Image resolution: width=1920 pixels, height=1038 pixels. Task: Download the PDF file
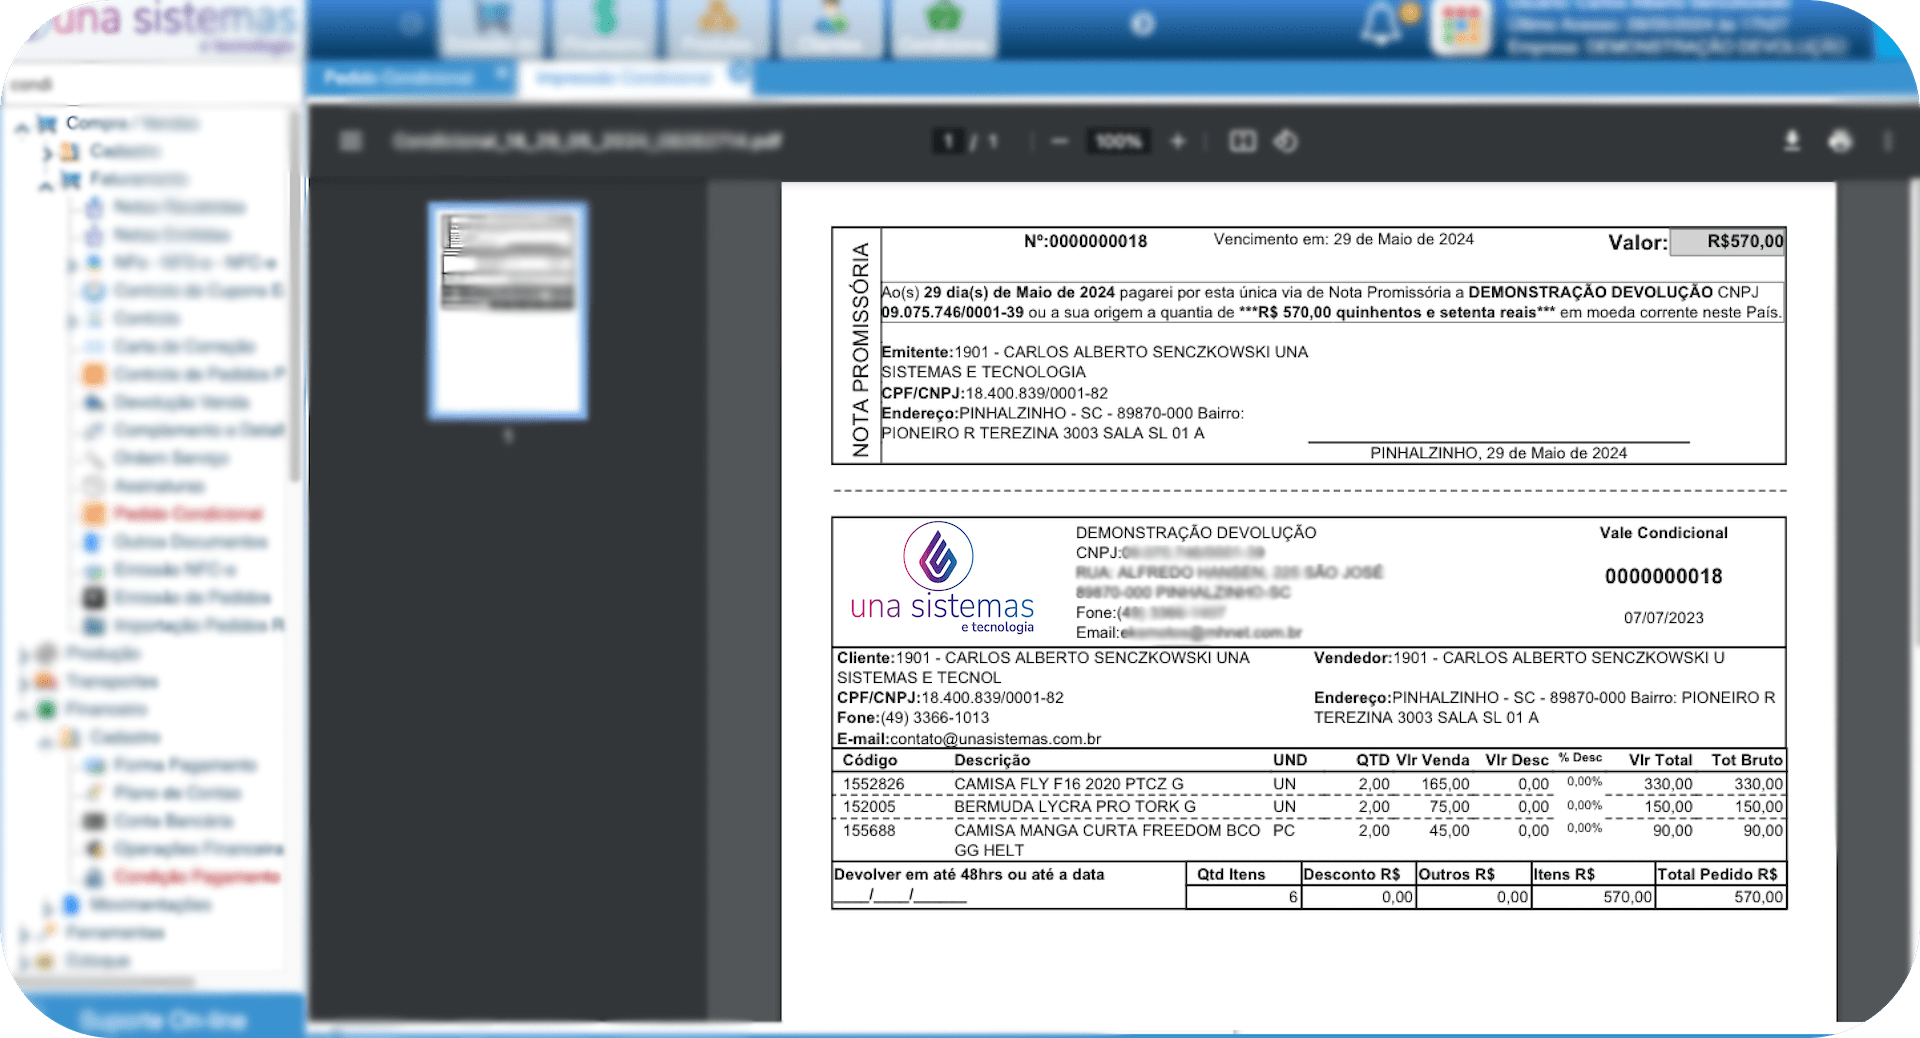pos(1792,141)
